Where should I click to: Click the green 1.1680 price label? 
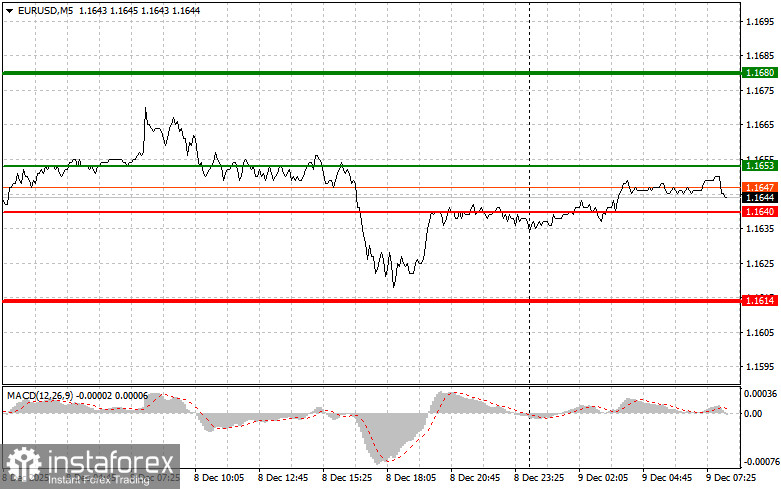coord(760,73)
